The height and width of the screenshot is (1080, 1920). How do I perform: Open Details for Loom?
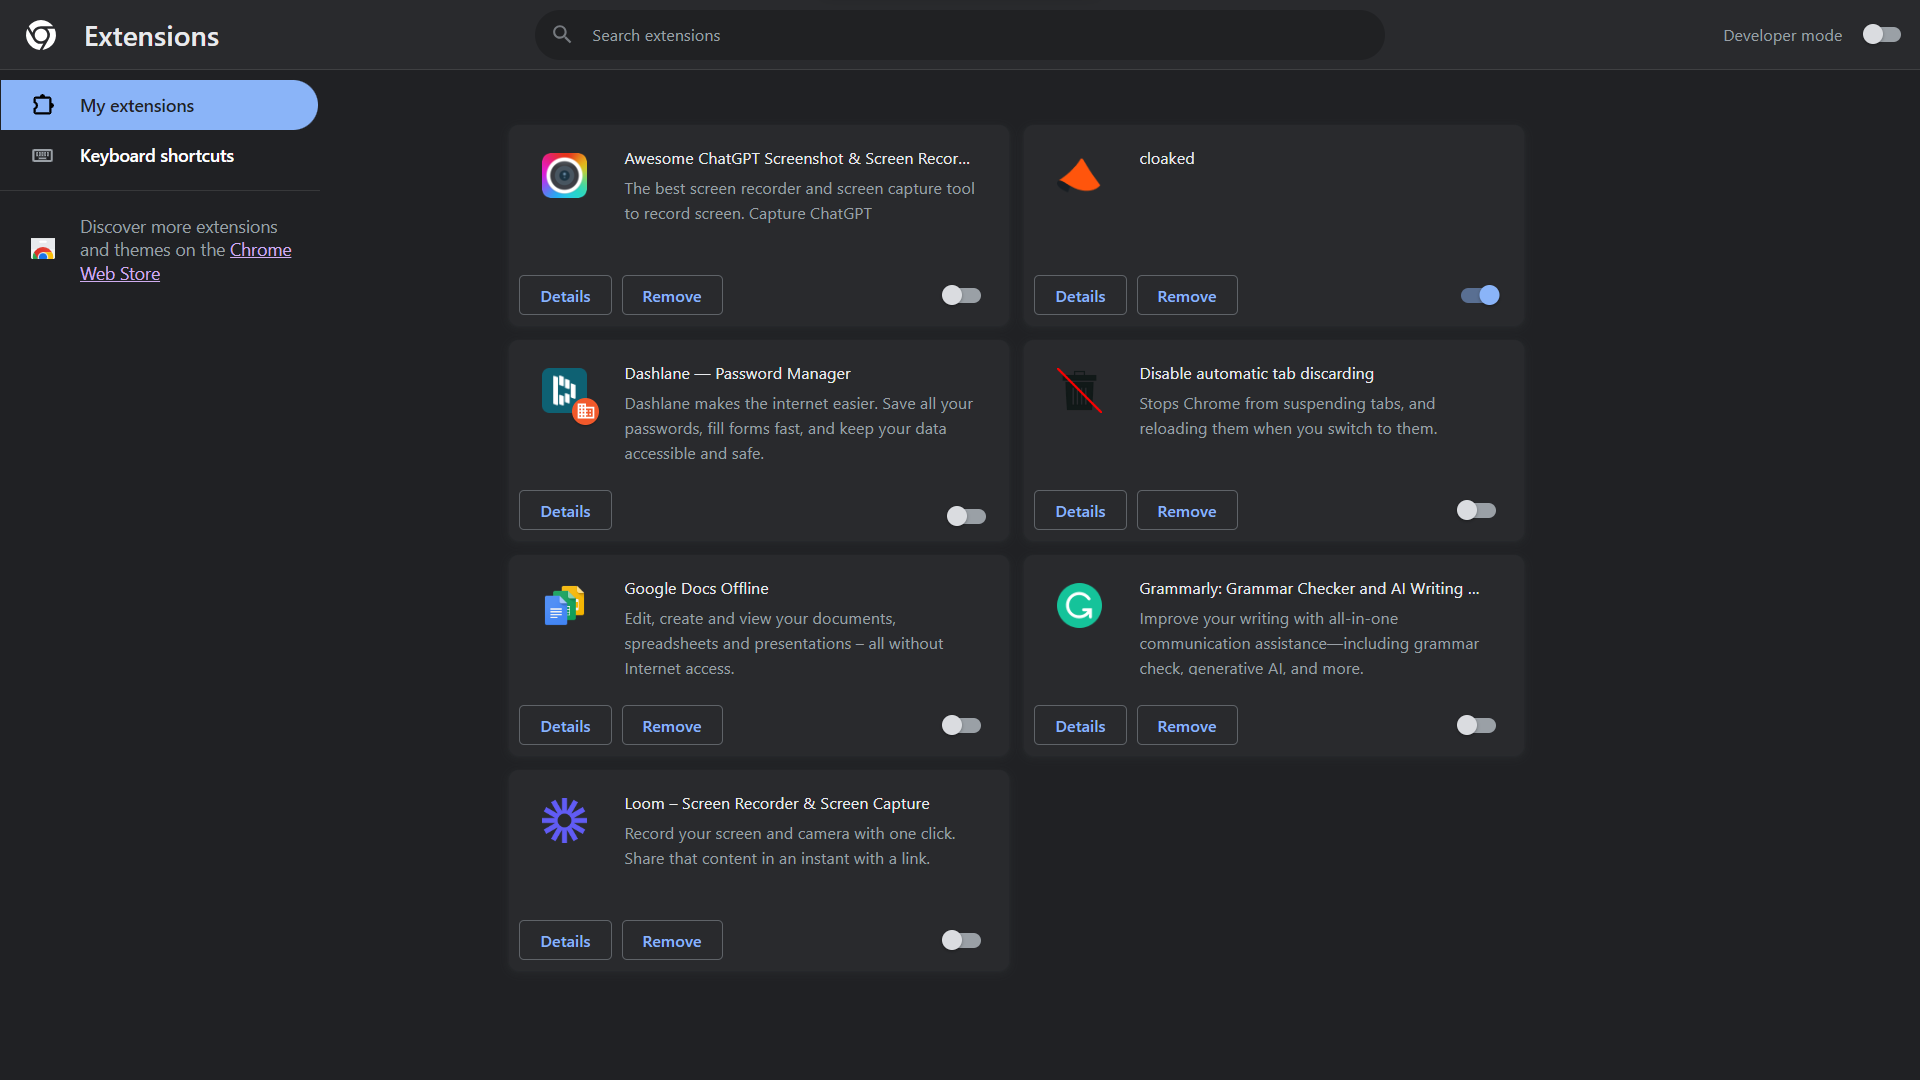[565, 940]
